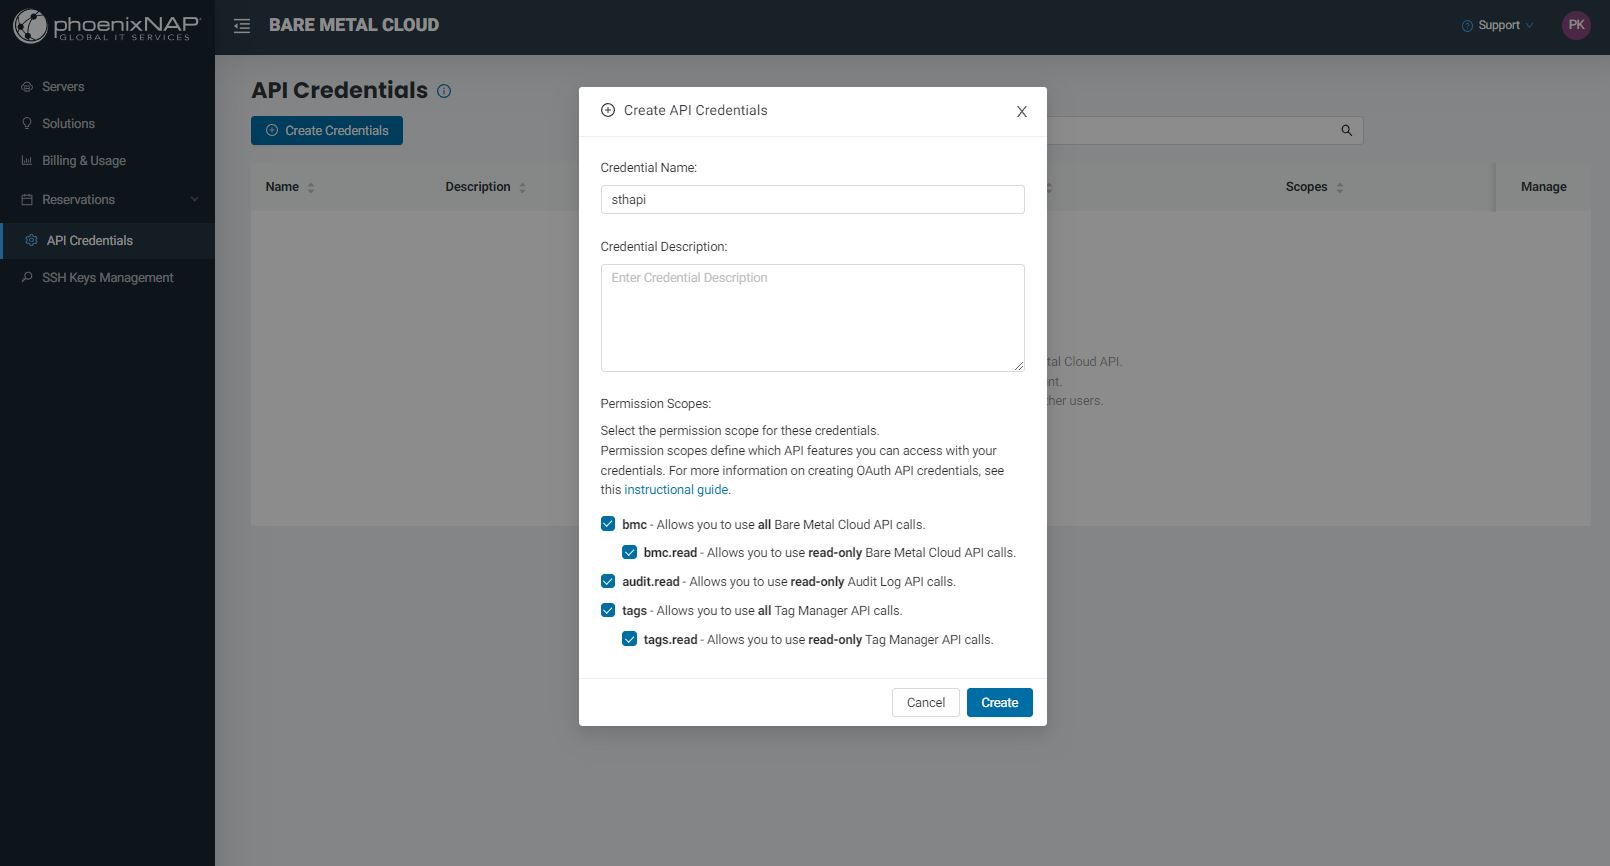
Task: Open the Support dropdown menu
Action: 1497,26
